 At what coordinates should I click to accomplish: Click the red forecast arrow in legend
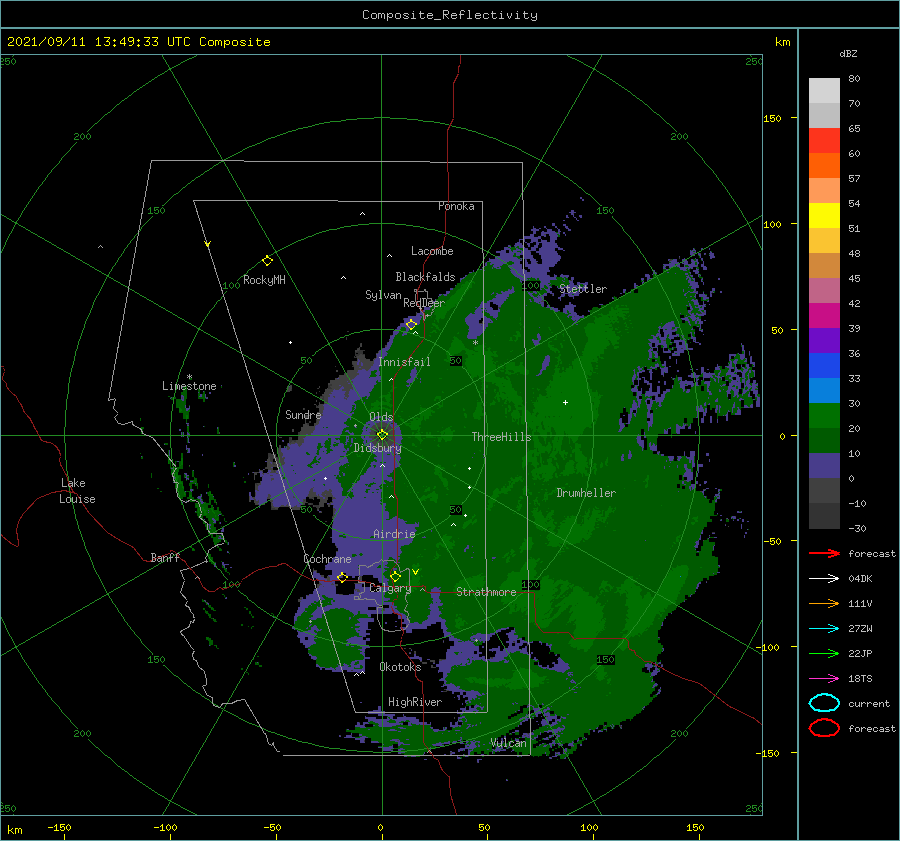(x=824, y=553)
